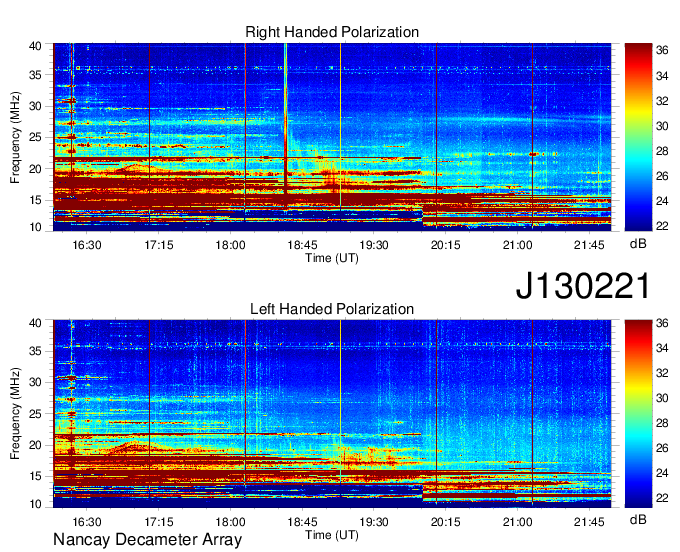Click the 34 value on the Left Handed color bar scale
Screen dimensions: 680x552
[662, 348]
